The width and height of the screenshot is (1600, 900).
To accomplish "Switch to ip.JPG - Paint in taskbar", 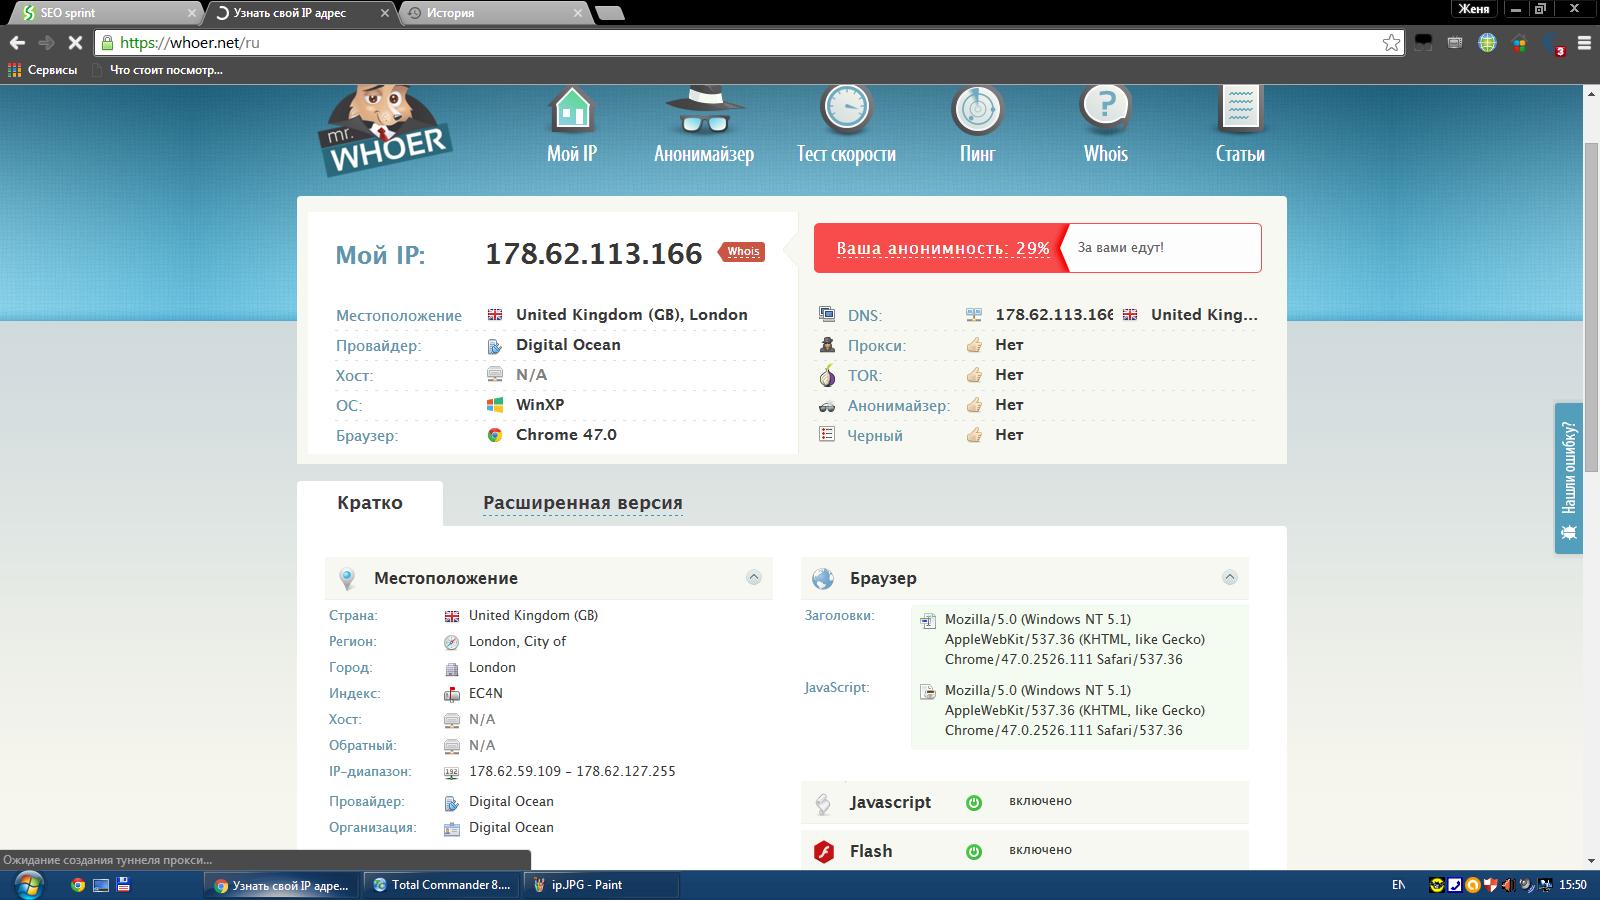I will click(602, 885).
